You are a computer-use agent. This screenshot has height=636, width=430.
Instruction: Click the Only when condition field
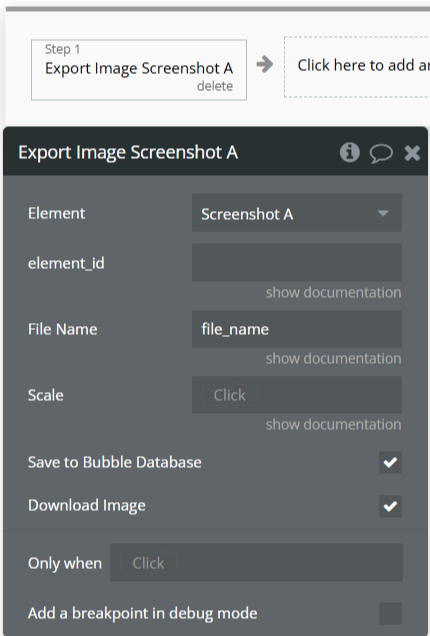[x=256, y=563]
